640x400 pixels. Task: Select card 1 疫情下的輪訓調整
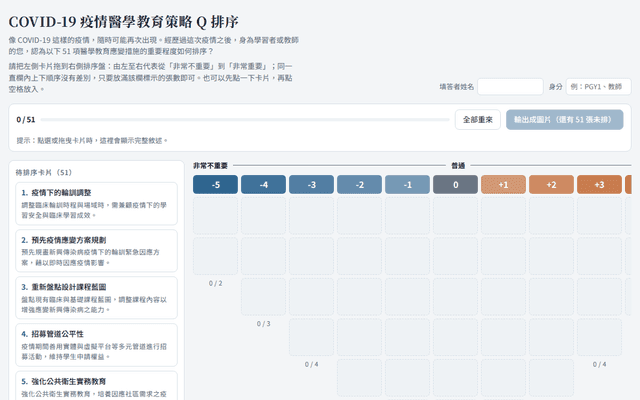(x=96, y=204)
